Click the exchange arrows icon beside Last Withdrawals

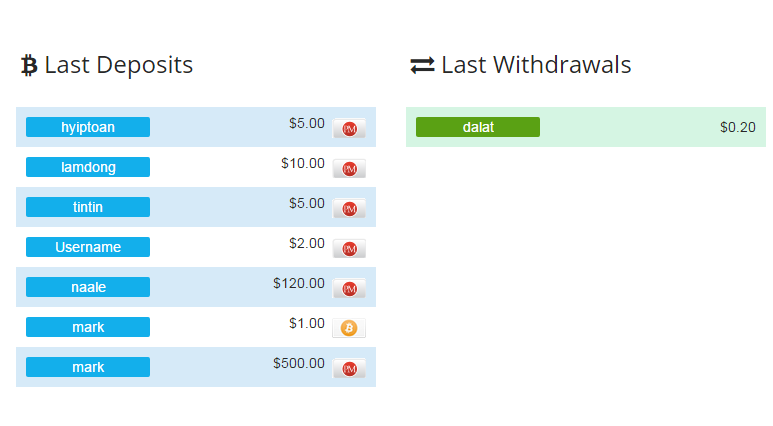pos(422,66)
